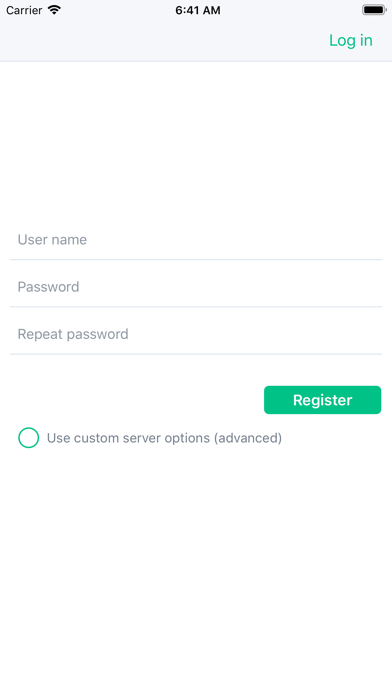
Task: Enable the custom server options circle
Action: (28, 438)
